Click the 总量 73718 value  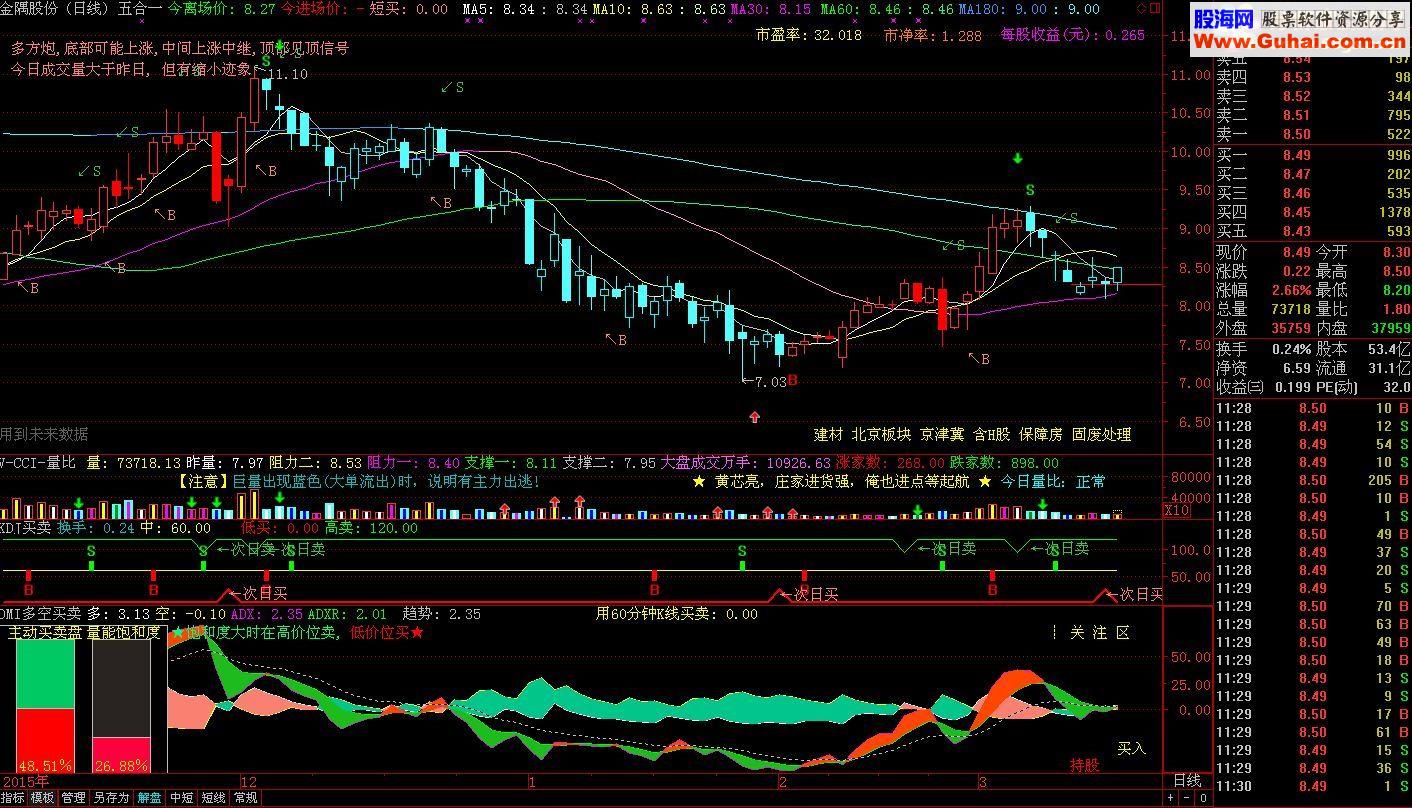[1289, 310]
